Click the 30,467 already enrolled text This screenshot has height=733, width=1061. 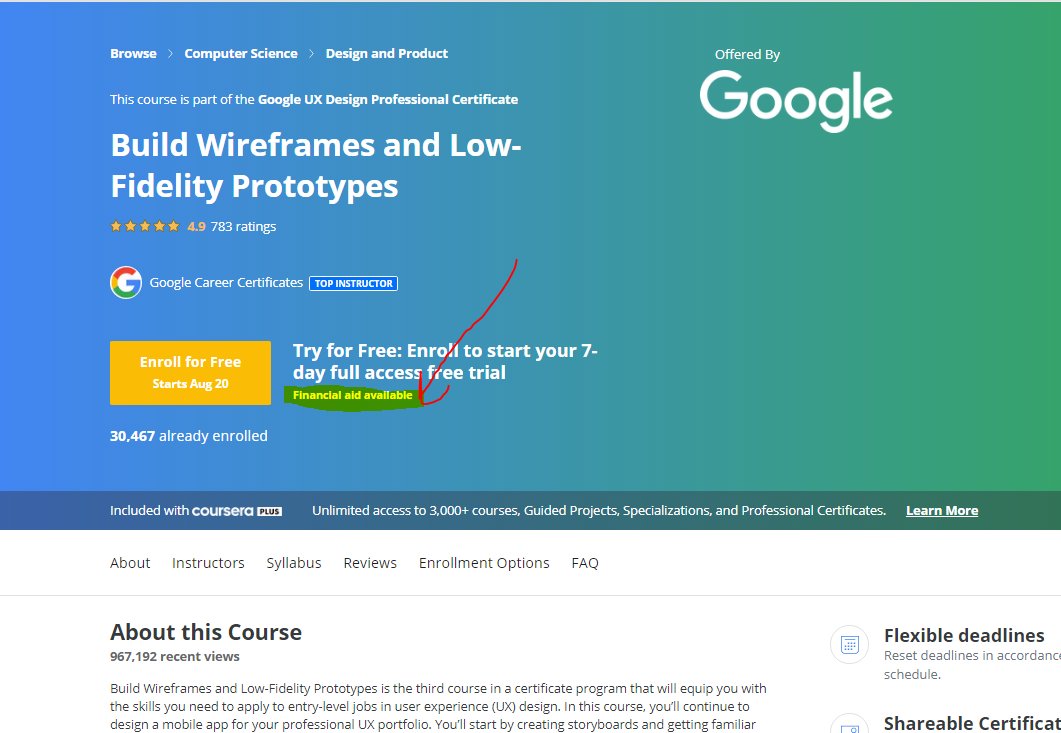coord(189,436)
